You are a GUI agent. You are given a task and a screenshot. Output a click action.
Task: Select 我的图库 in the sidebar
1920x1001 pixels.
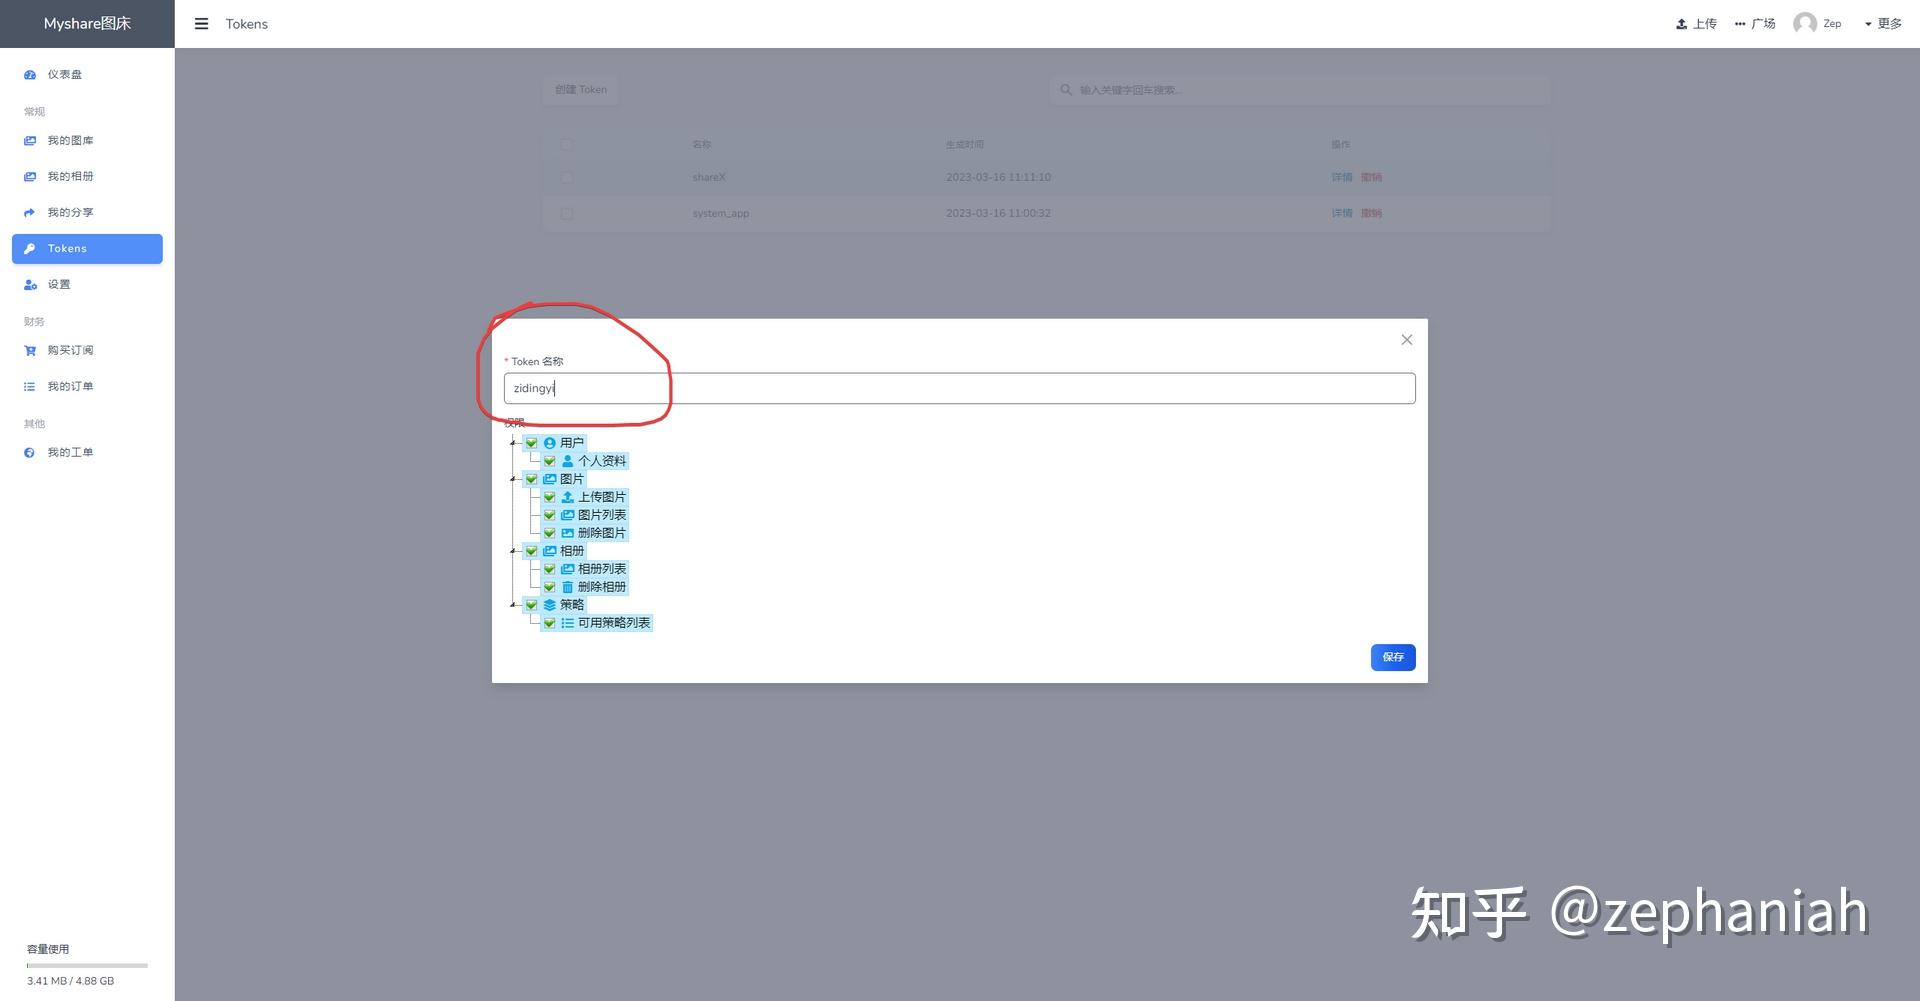(69, 140)
